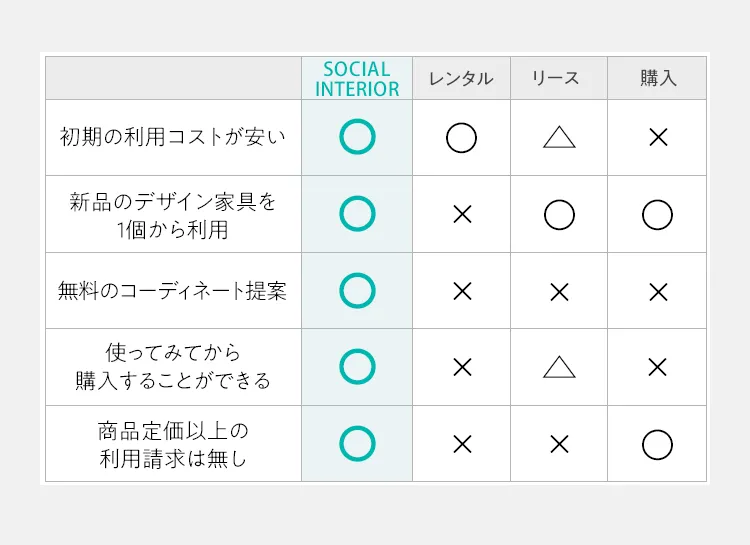This screenshot has height=545, width=750.
Task: Click the 無料のコーディネート提案 row label
Action: pos(172,291)
